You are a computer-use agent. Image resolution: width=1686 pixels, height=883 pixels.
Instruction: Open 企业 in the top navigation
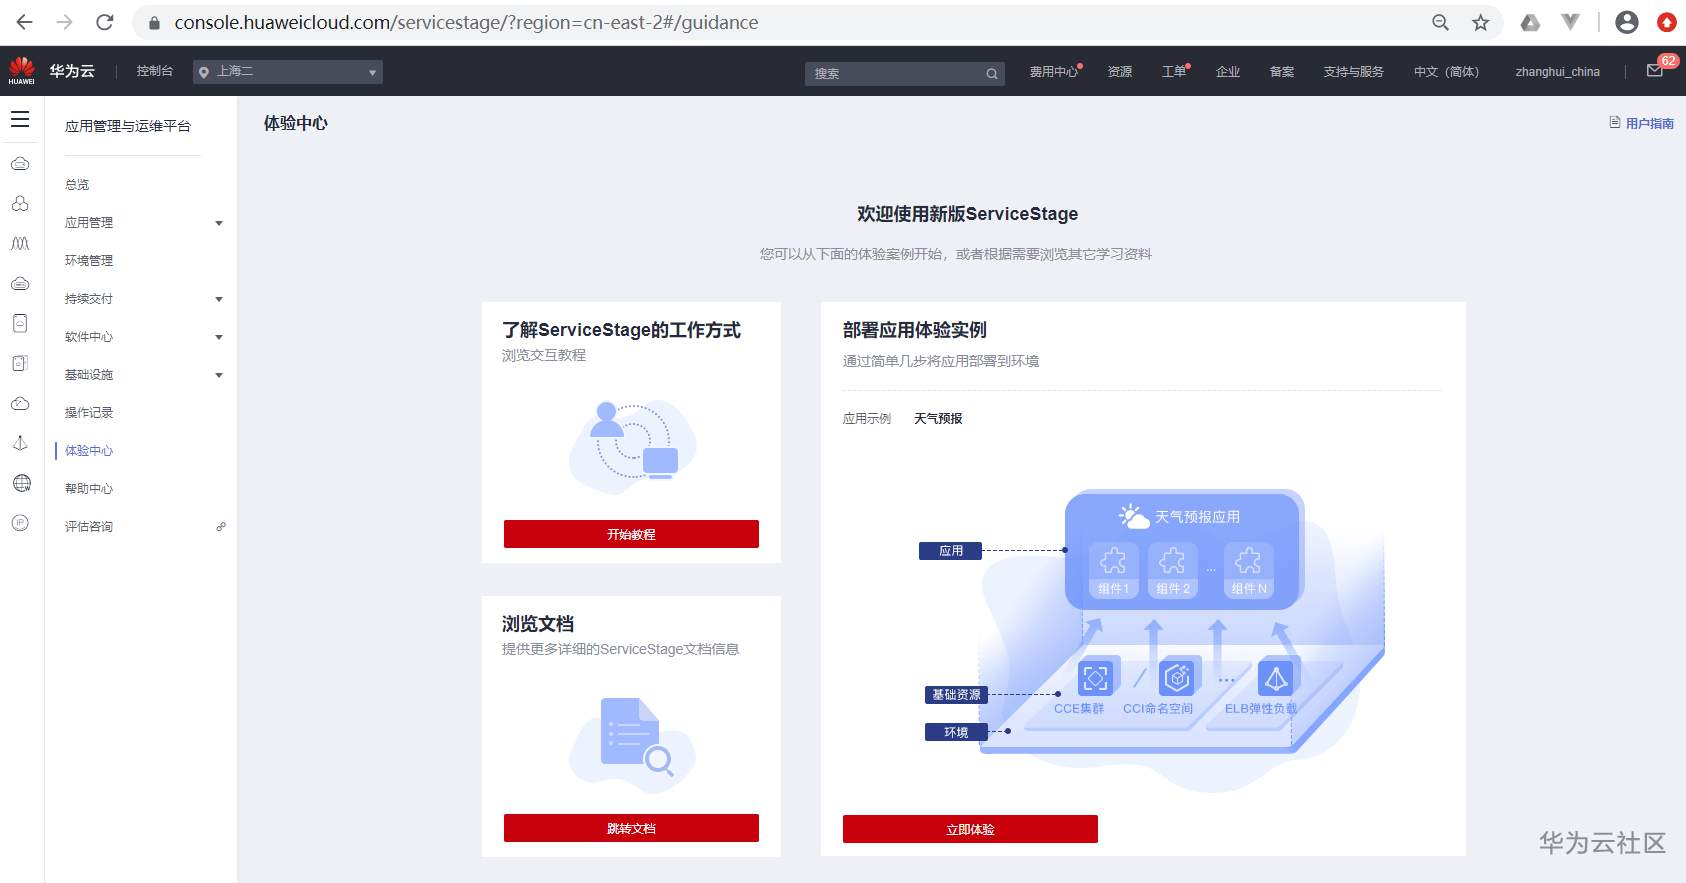tap(1228, 72)
